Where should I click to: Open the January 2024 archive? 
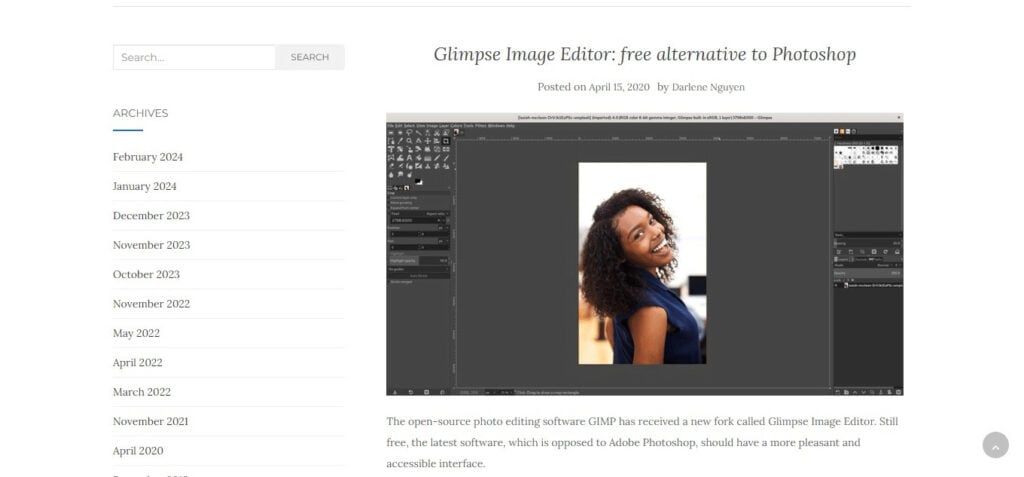point(144,186)
